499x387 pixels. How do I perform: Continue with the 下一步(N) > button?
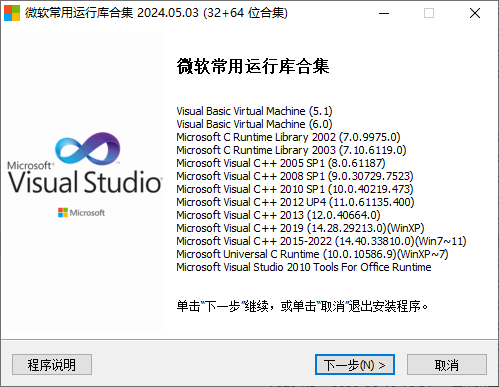[355, 365]
